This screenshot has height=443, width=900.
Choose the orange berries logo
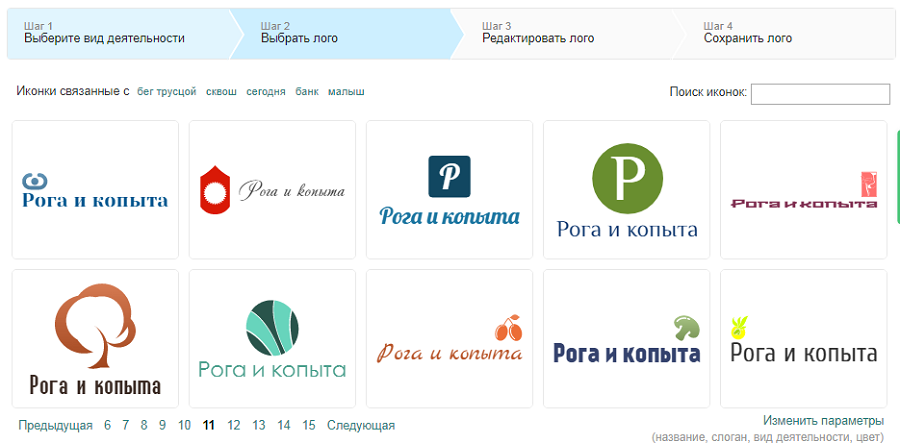449,339
